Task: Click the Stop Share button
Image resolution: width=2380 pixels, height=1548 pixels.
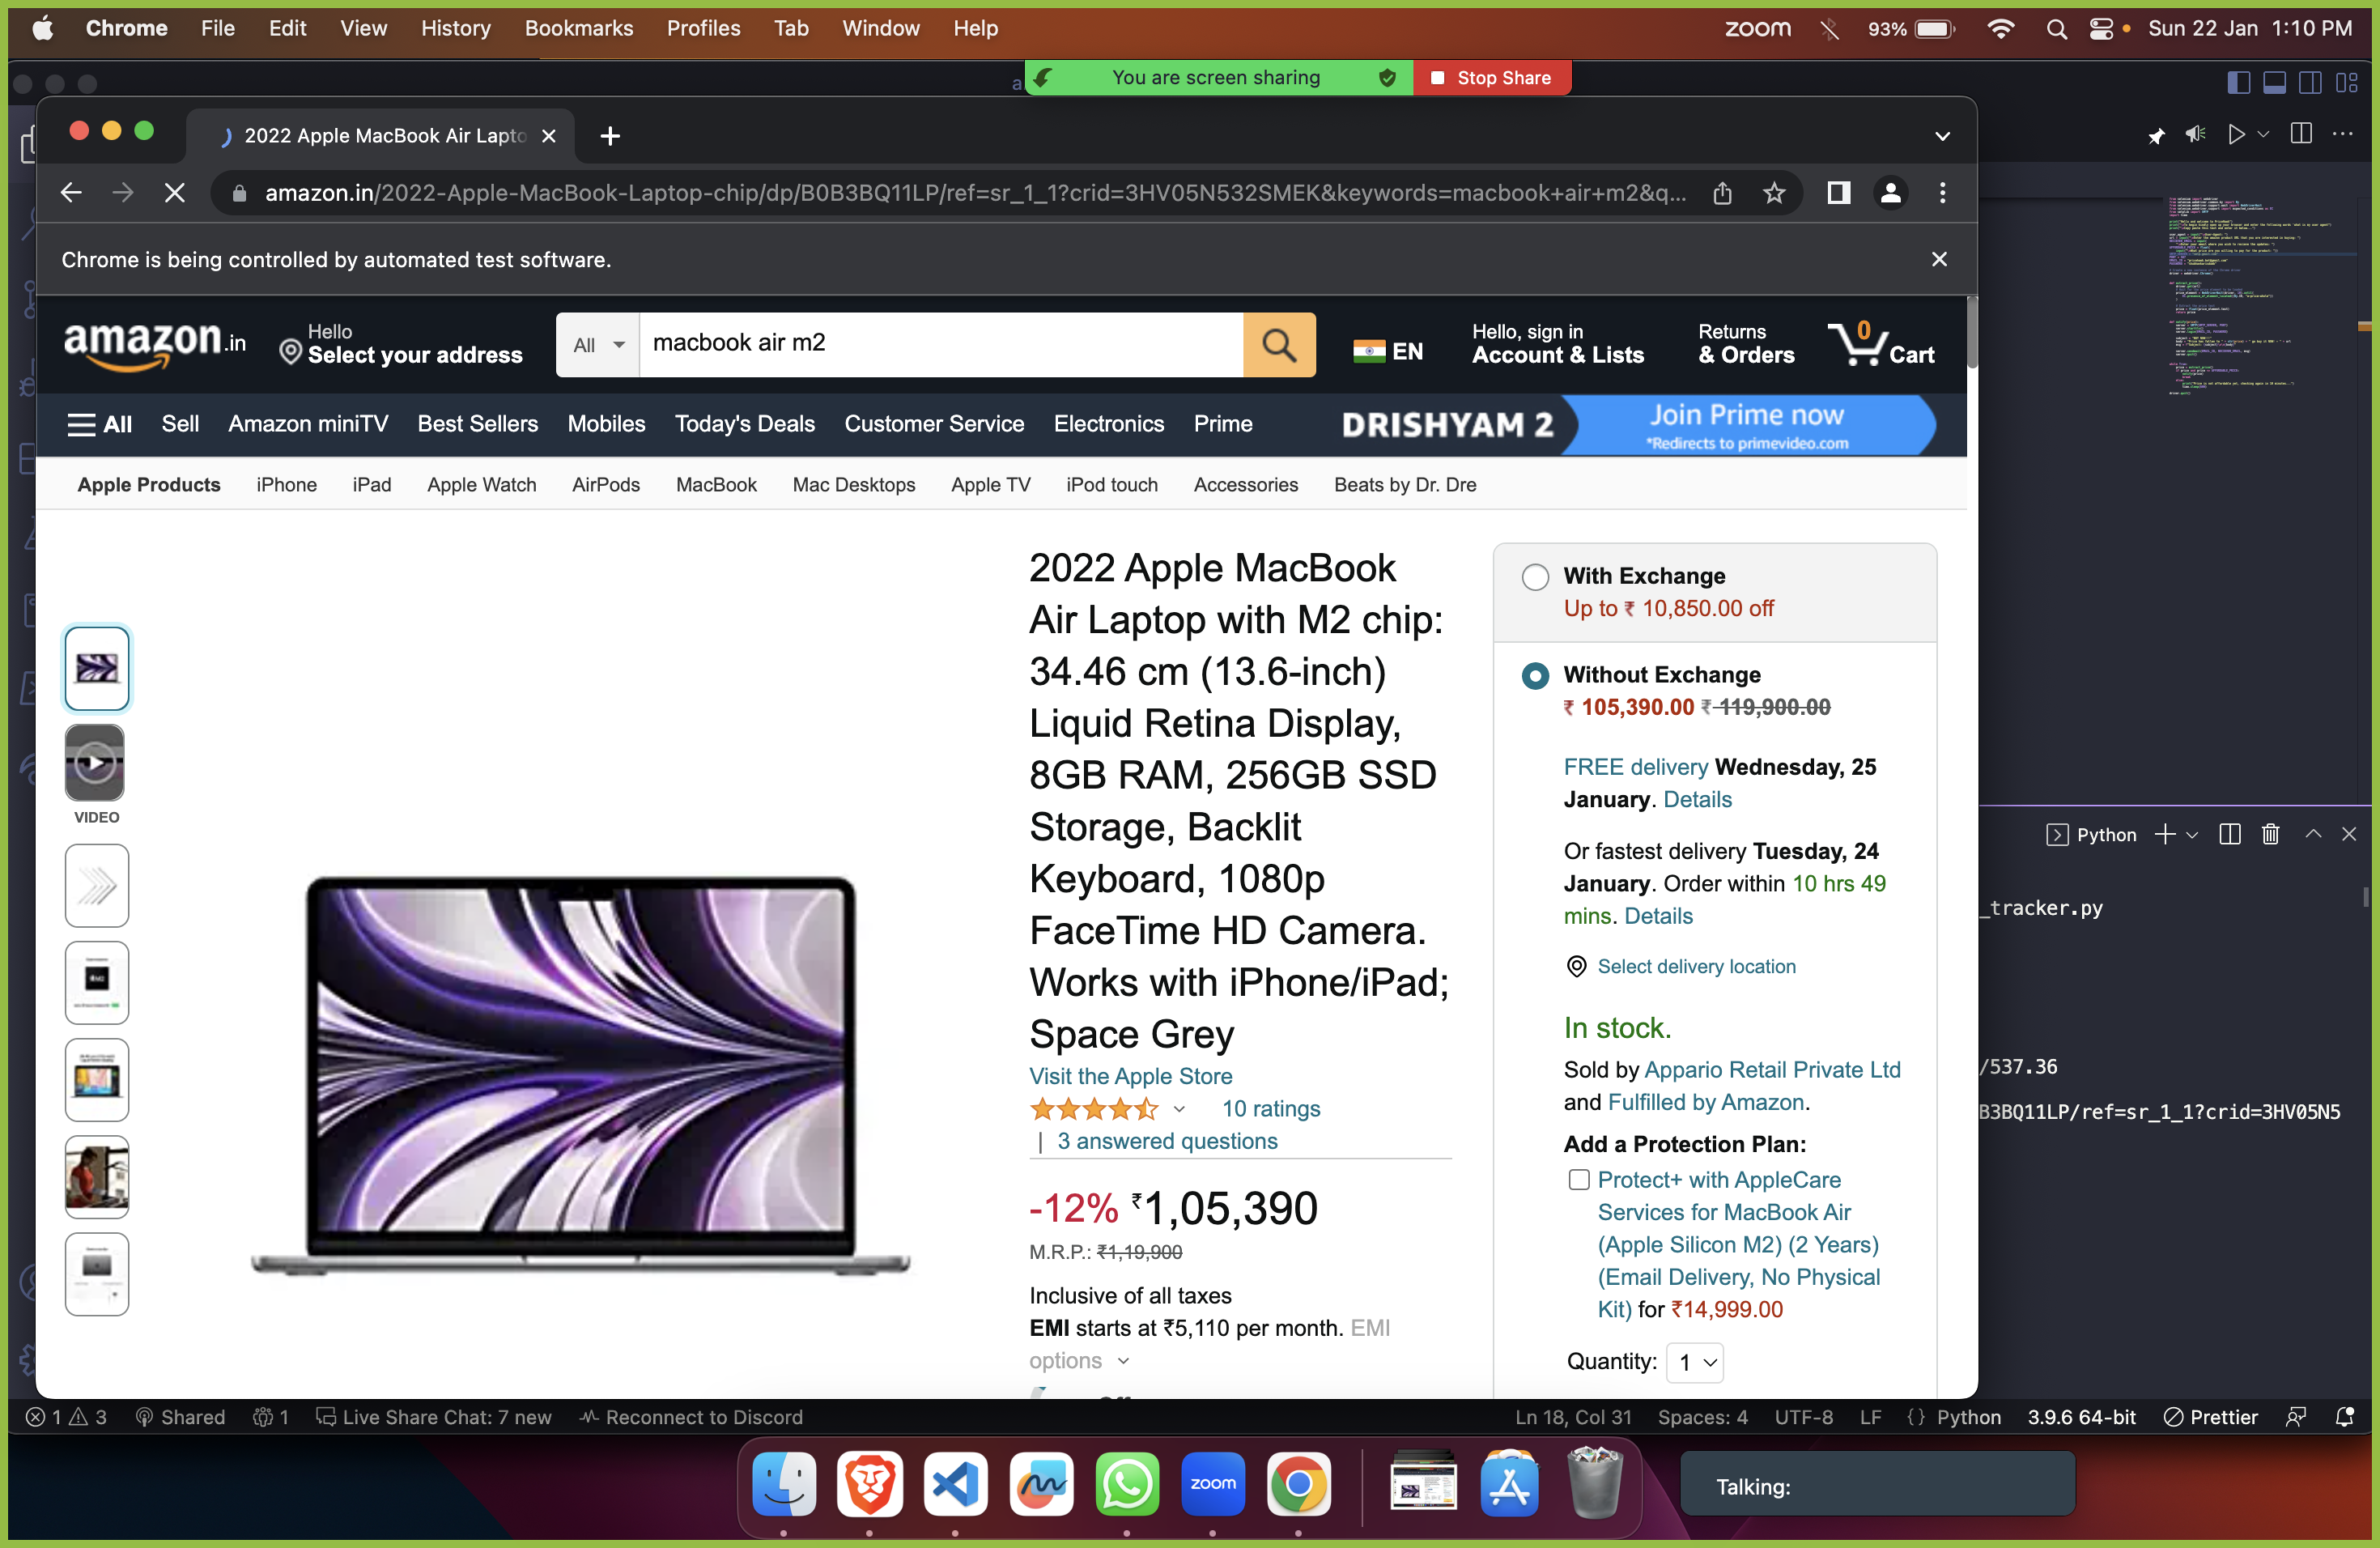Action: click(x=1491, y=78)
